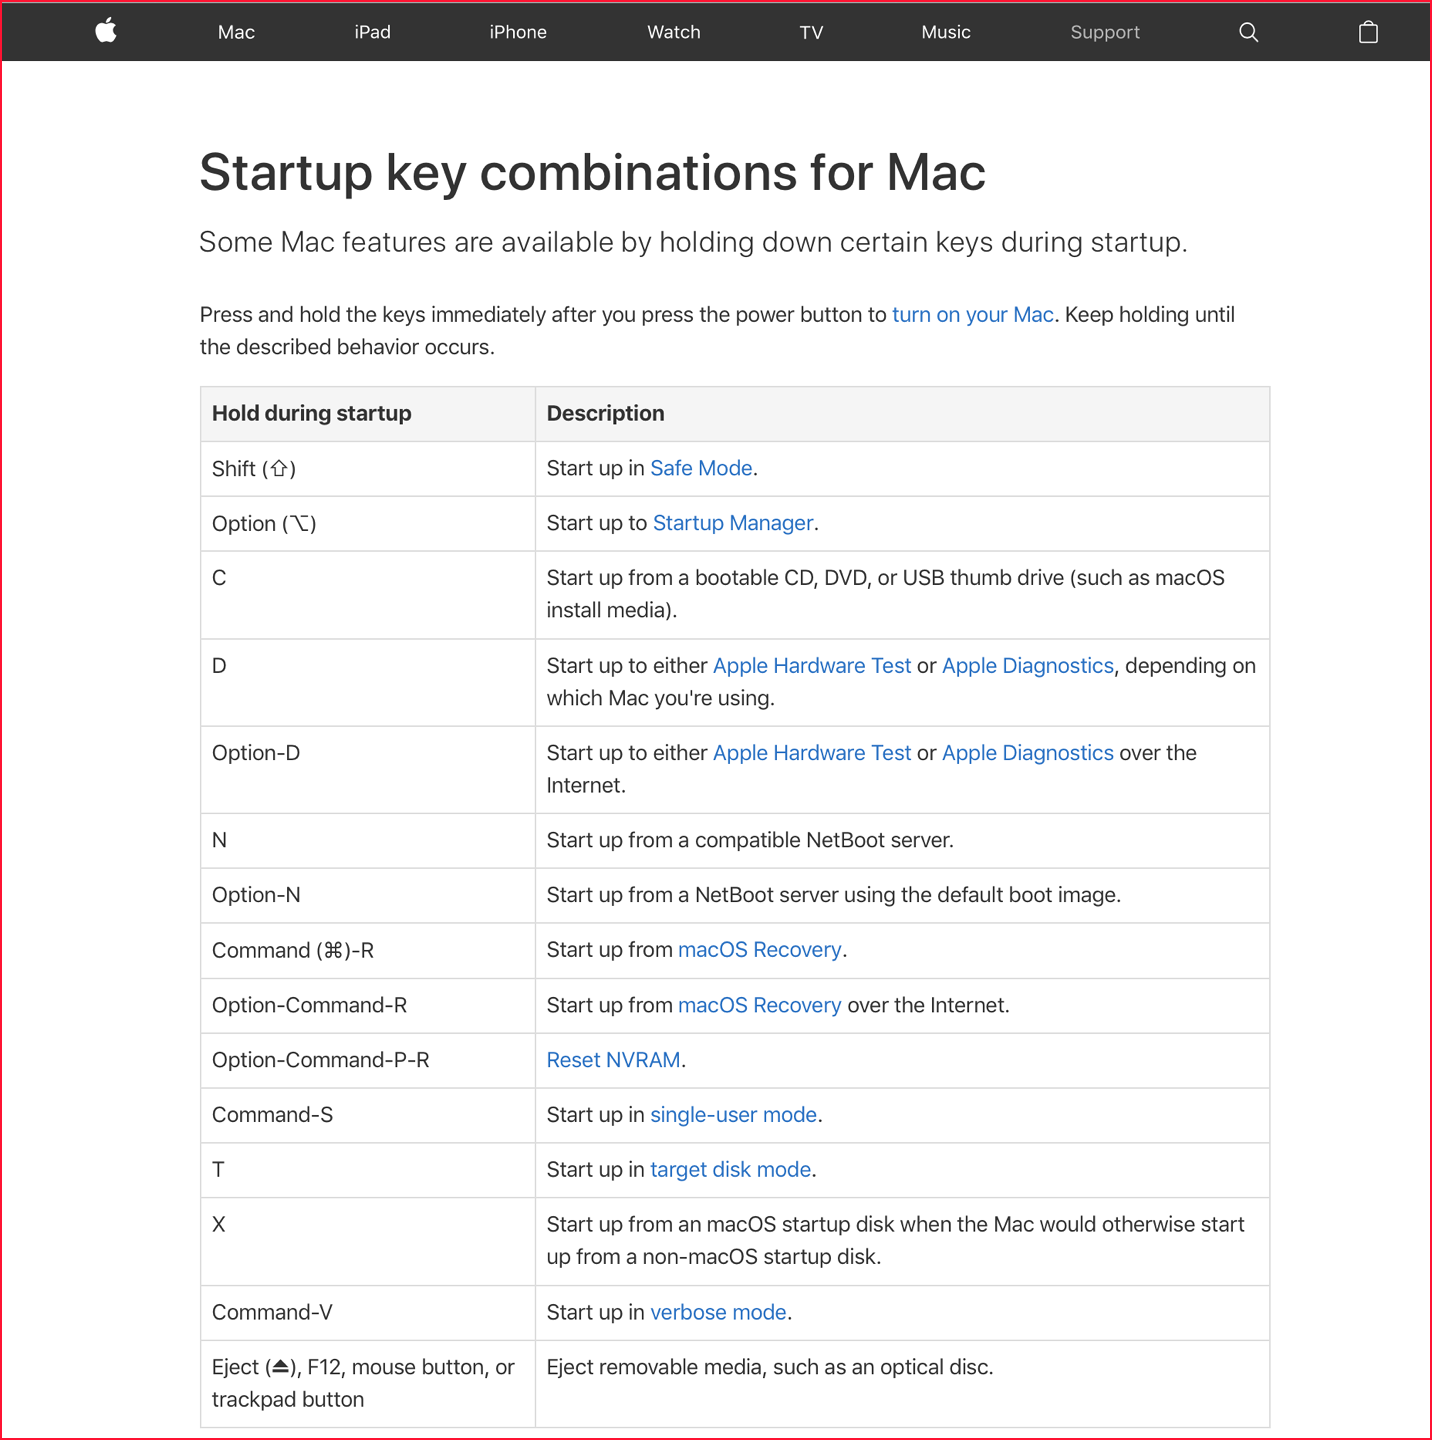Click the Apple logo icon
Viewport: 1432px width, 1440px height.
106,31
